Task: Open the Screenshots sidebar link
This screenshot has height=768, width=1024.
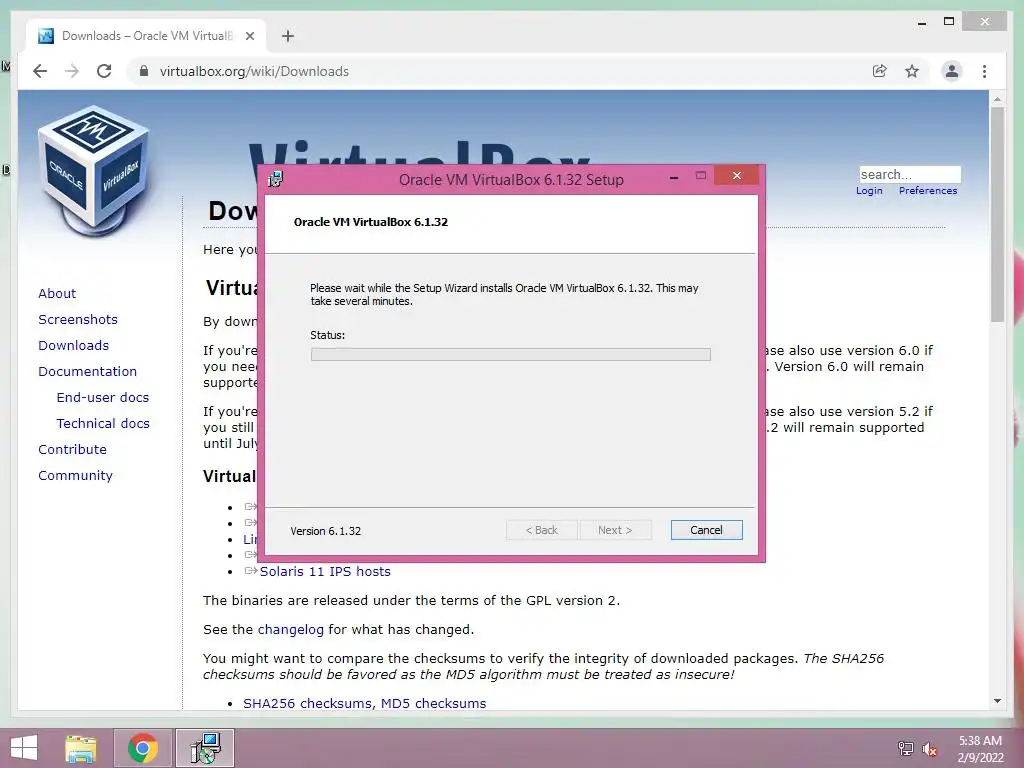Action: point(78,319)
